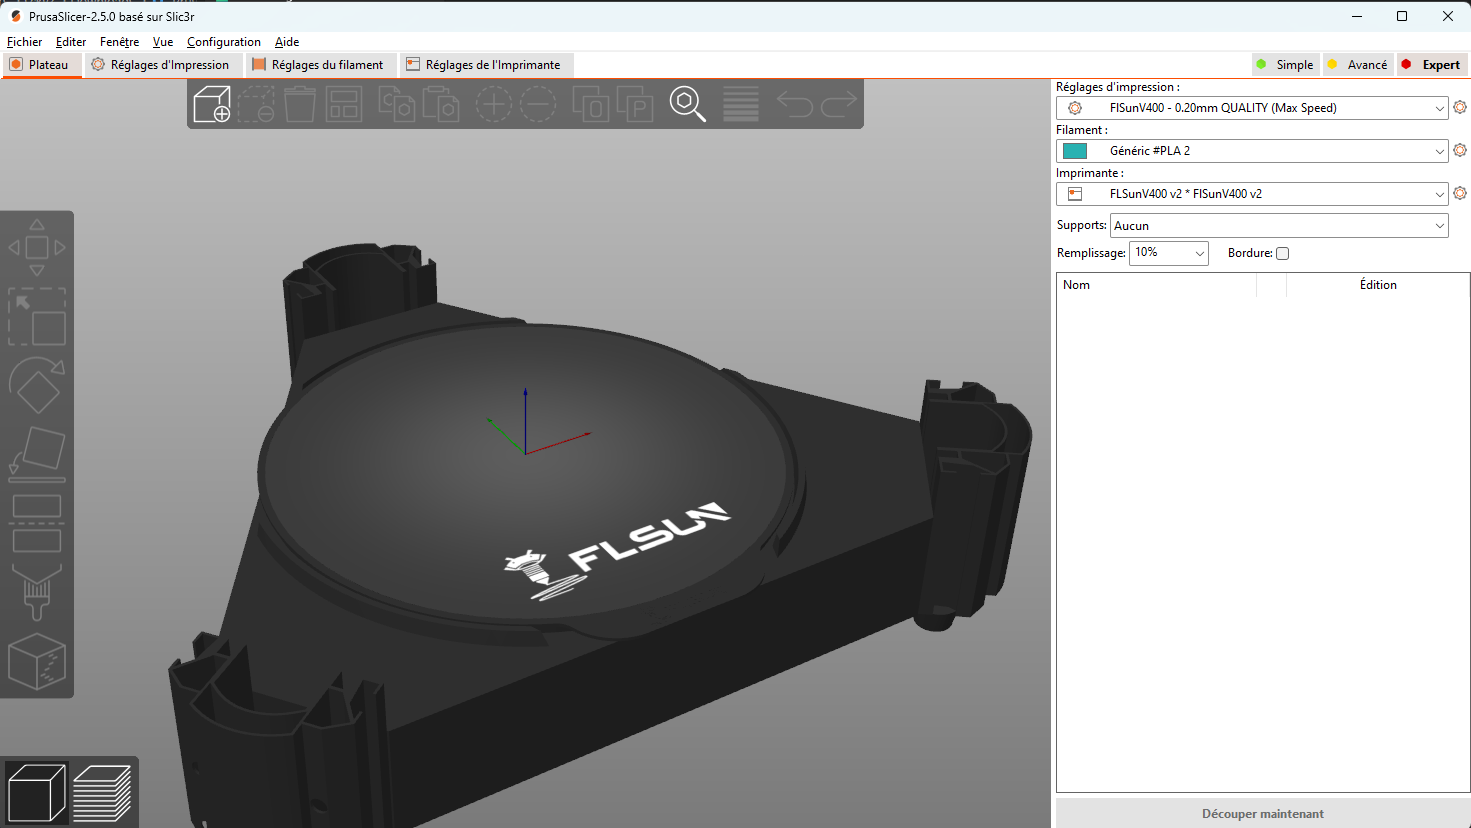Click the Search magnifier icon
1471x828 pixels.
pos(687,104)
